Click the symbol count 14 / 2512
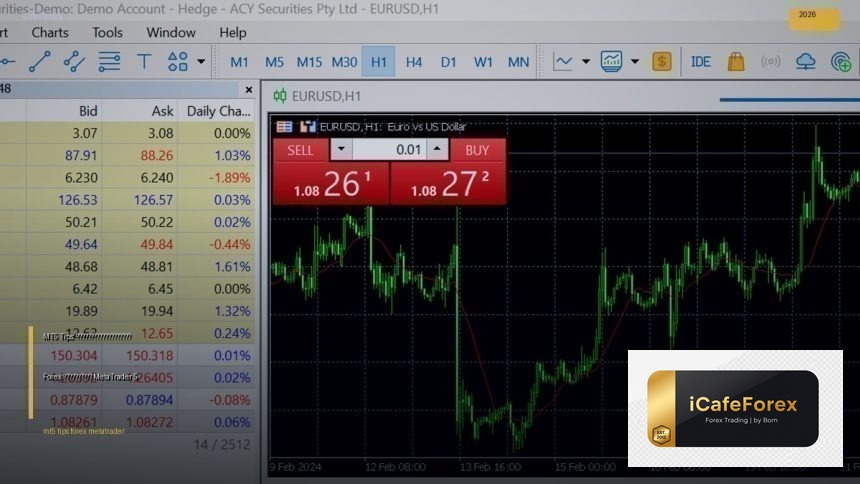 click(222, 444)
